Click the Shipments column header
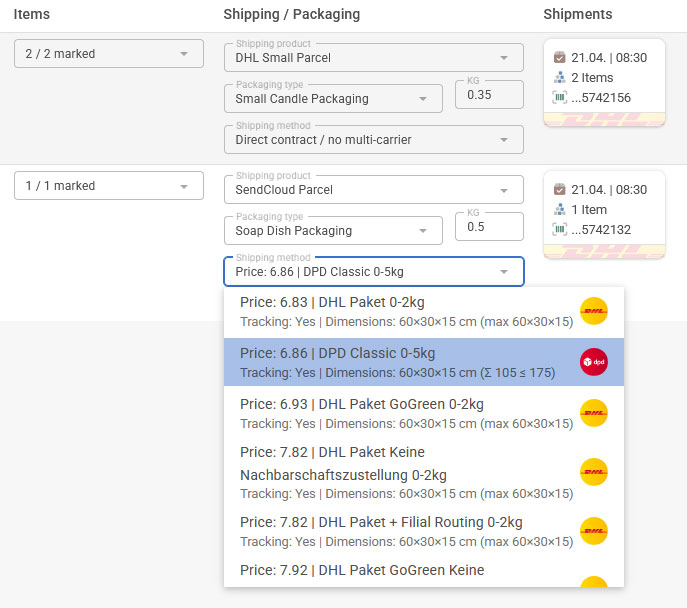The image size is (687, 608). click(x=577, y=14)
